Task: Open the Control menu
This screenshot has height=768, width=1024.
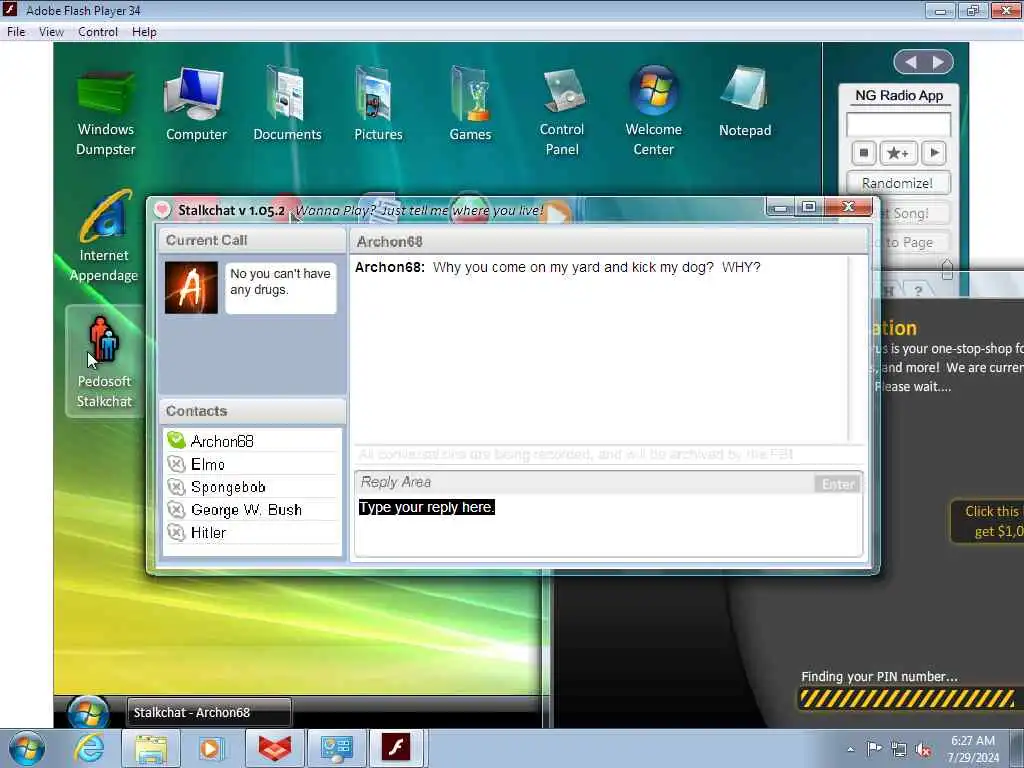Action: (x=98, y=32)
